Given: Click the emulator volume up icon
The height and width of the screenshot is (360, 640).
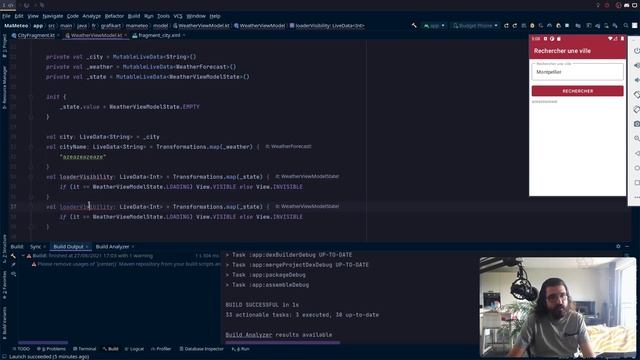Looking at the screenshot, I should click(636, 65).
